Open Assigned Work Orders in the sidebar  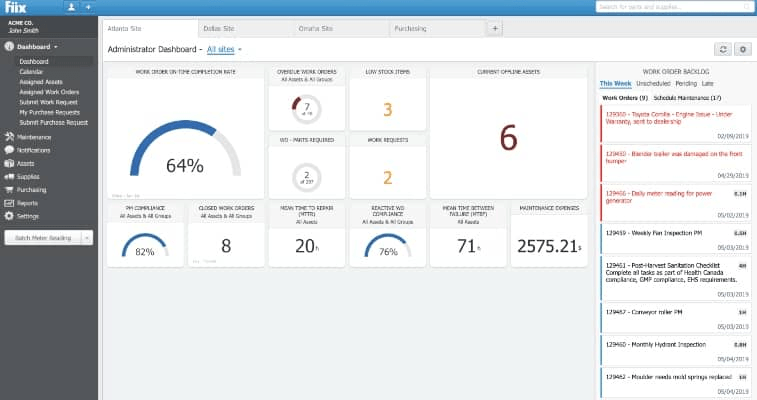point(49,92)
